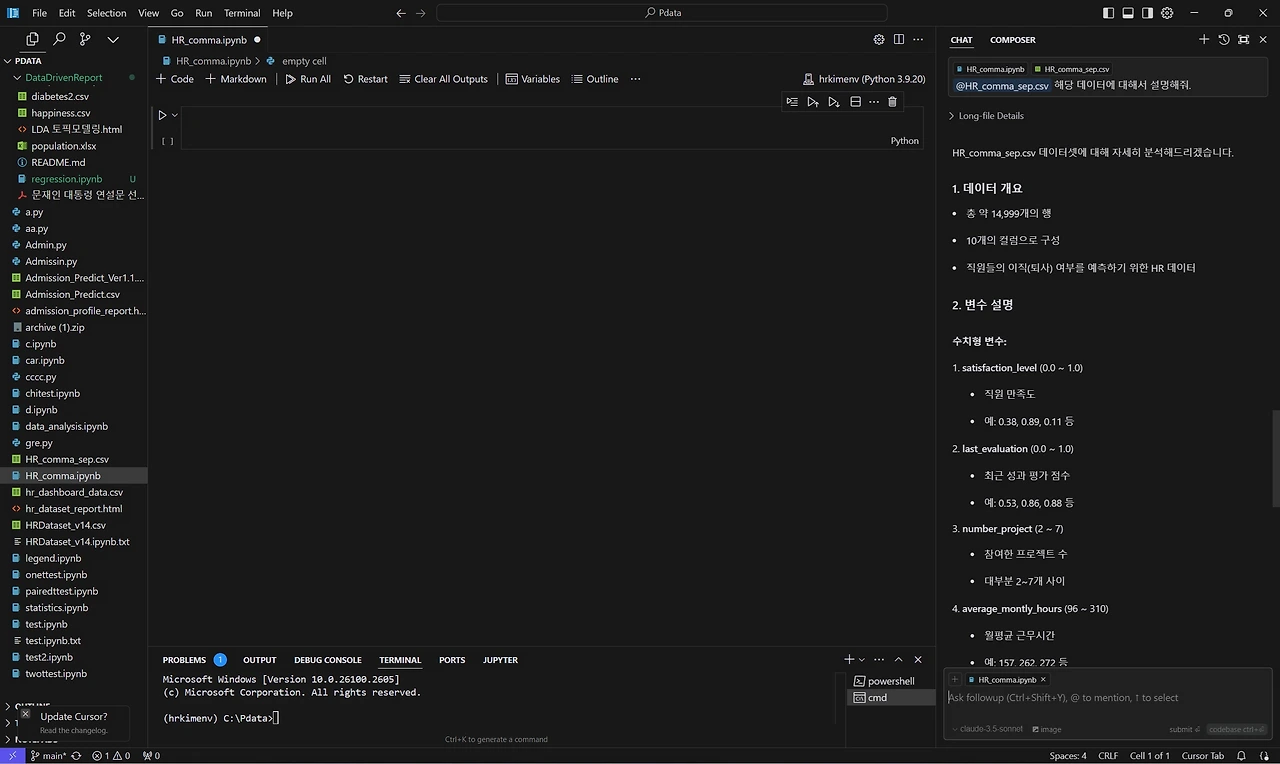1280x764 pixels.
Task: Collapse the DataDrivenReport folder
Action: (x=74, y=77)
